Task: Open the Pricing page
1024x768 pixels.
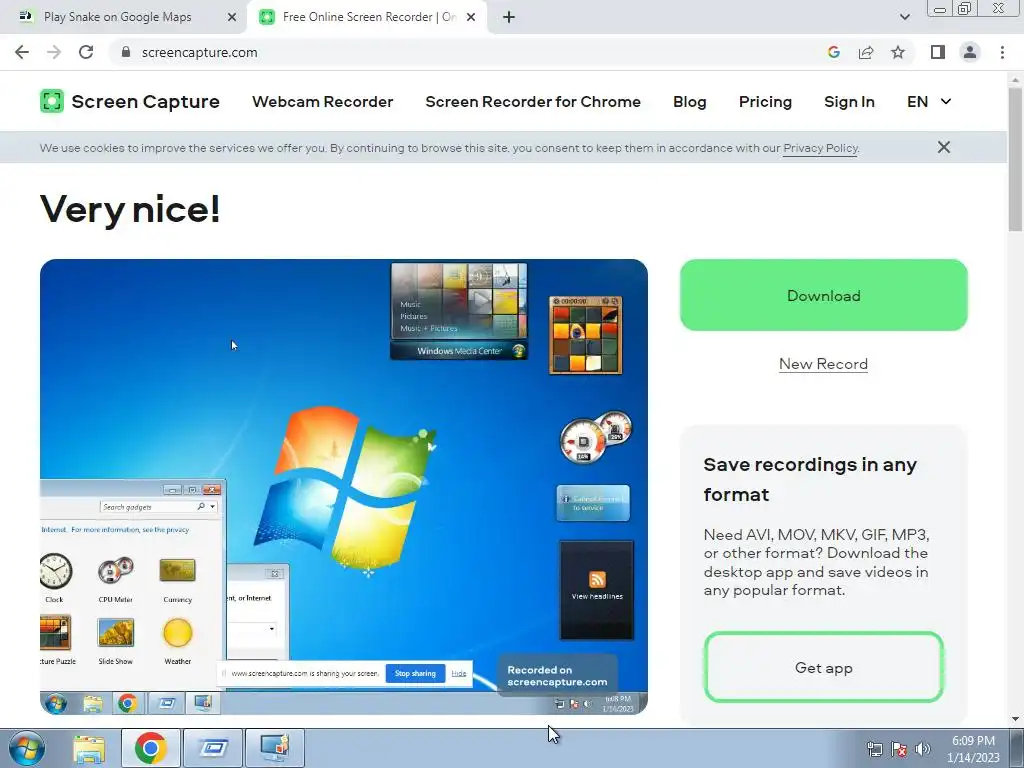Action: coord(765,103)
